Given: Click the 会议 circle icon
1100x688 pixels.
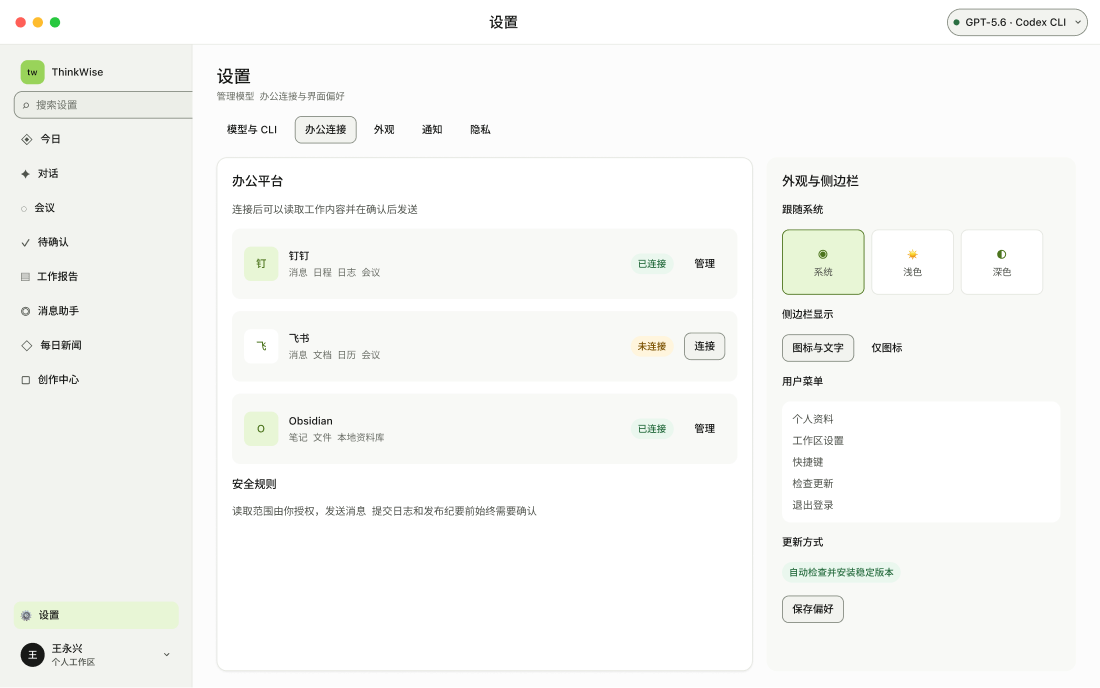Looking at the screenshot, I should click(x=24, y=209).
